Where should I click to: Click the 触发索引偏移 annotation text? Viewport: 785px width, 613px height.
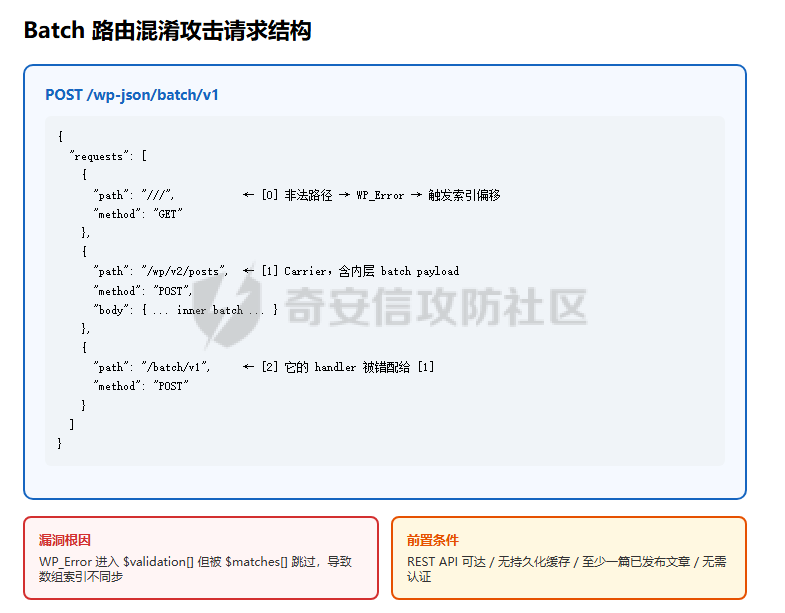[464, 195]
